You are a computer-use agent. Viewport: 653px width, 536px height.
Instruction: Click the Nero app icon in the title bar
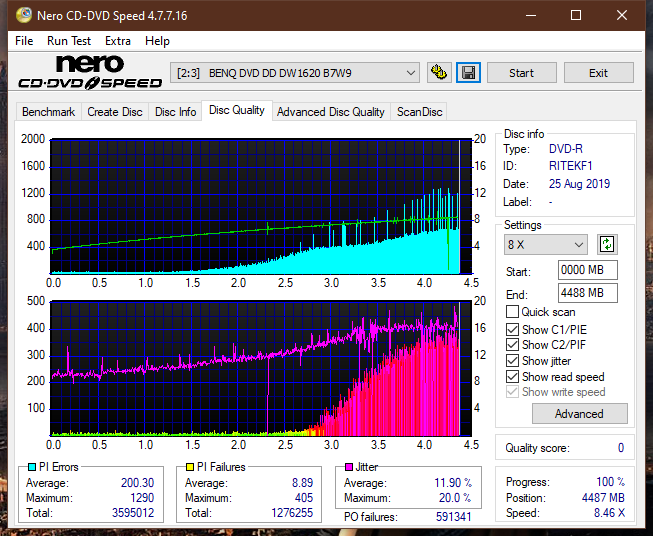click(24, 15)
